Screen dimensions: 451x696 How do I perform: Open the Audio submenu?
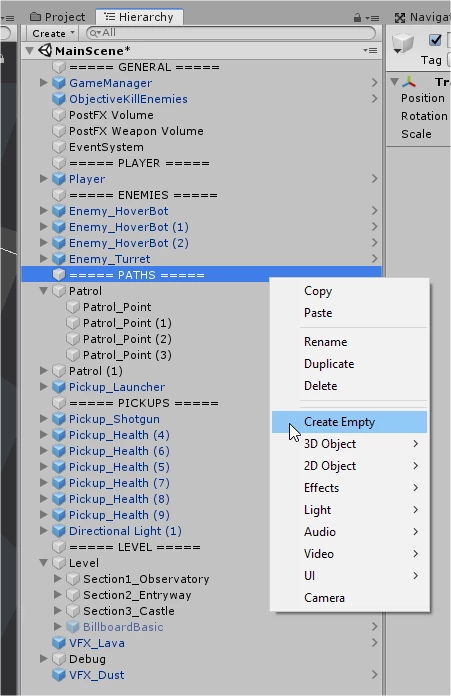[x=349, y=532]
